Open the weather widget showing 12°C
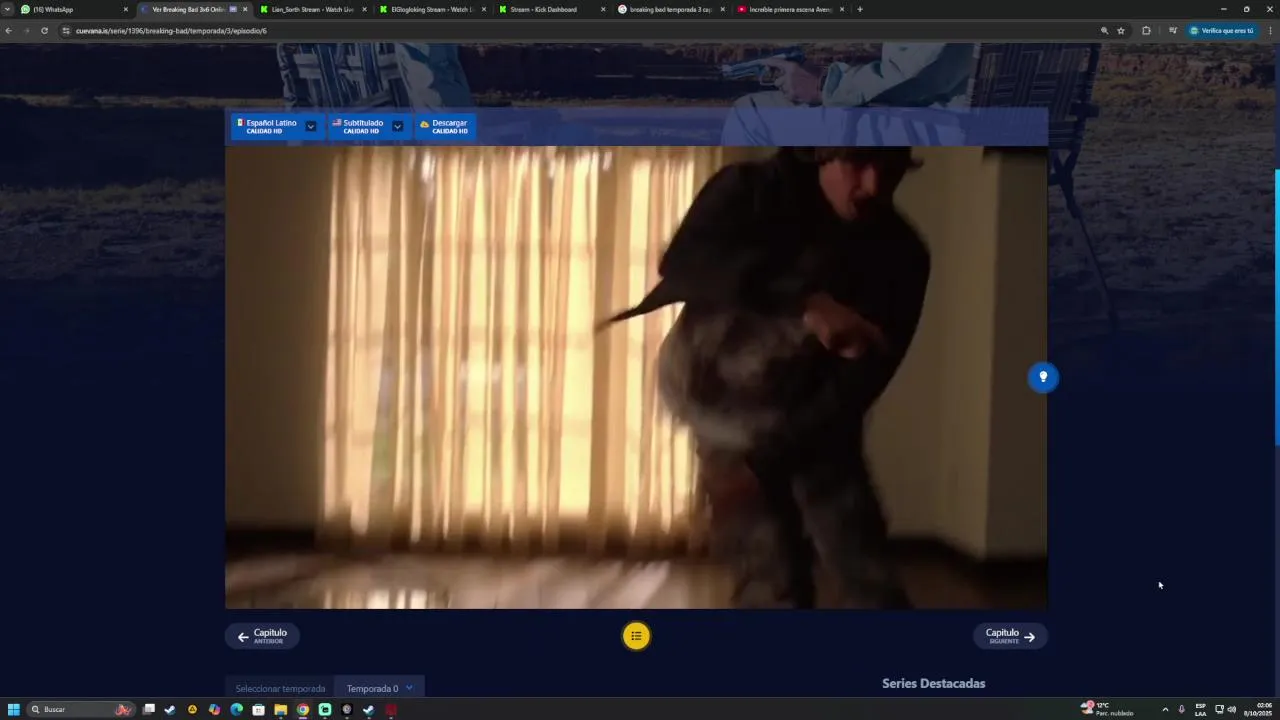Viewport: 1280px width, 720px height. 1107,709
